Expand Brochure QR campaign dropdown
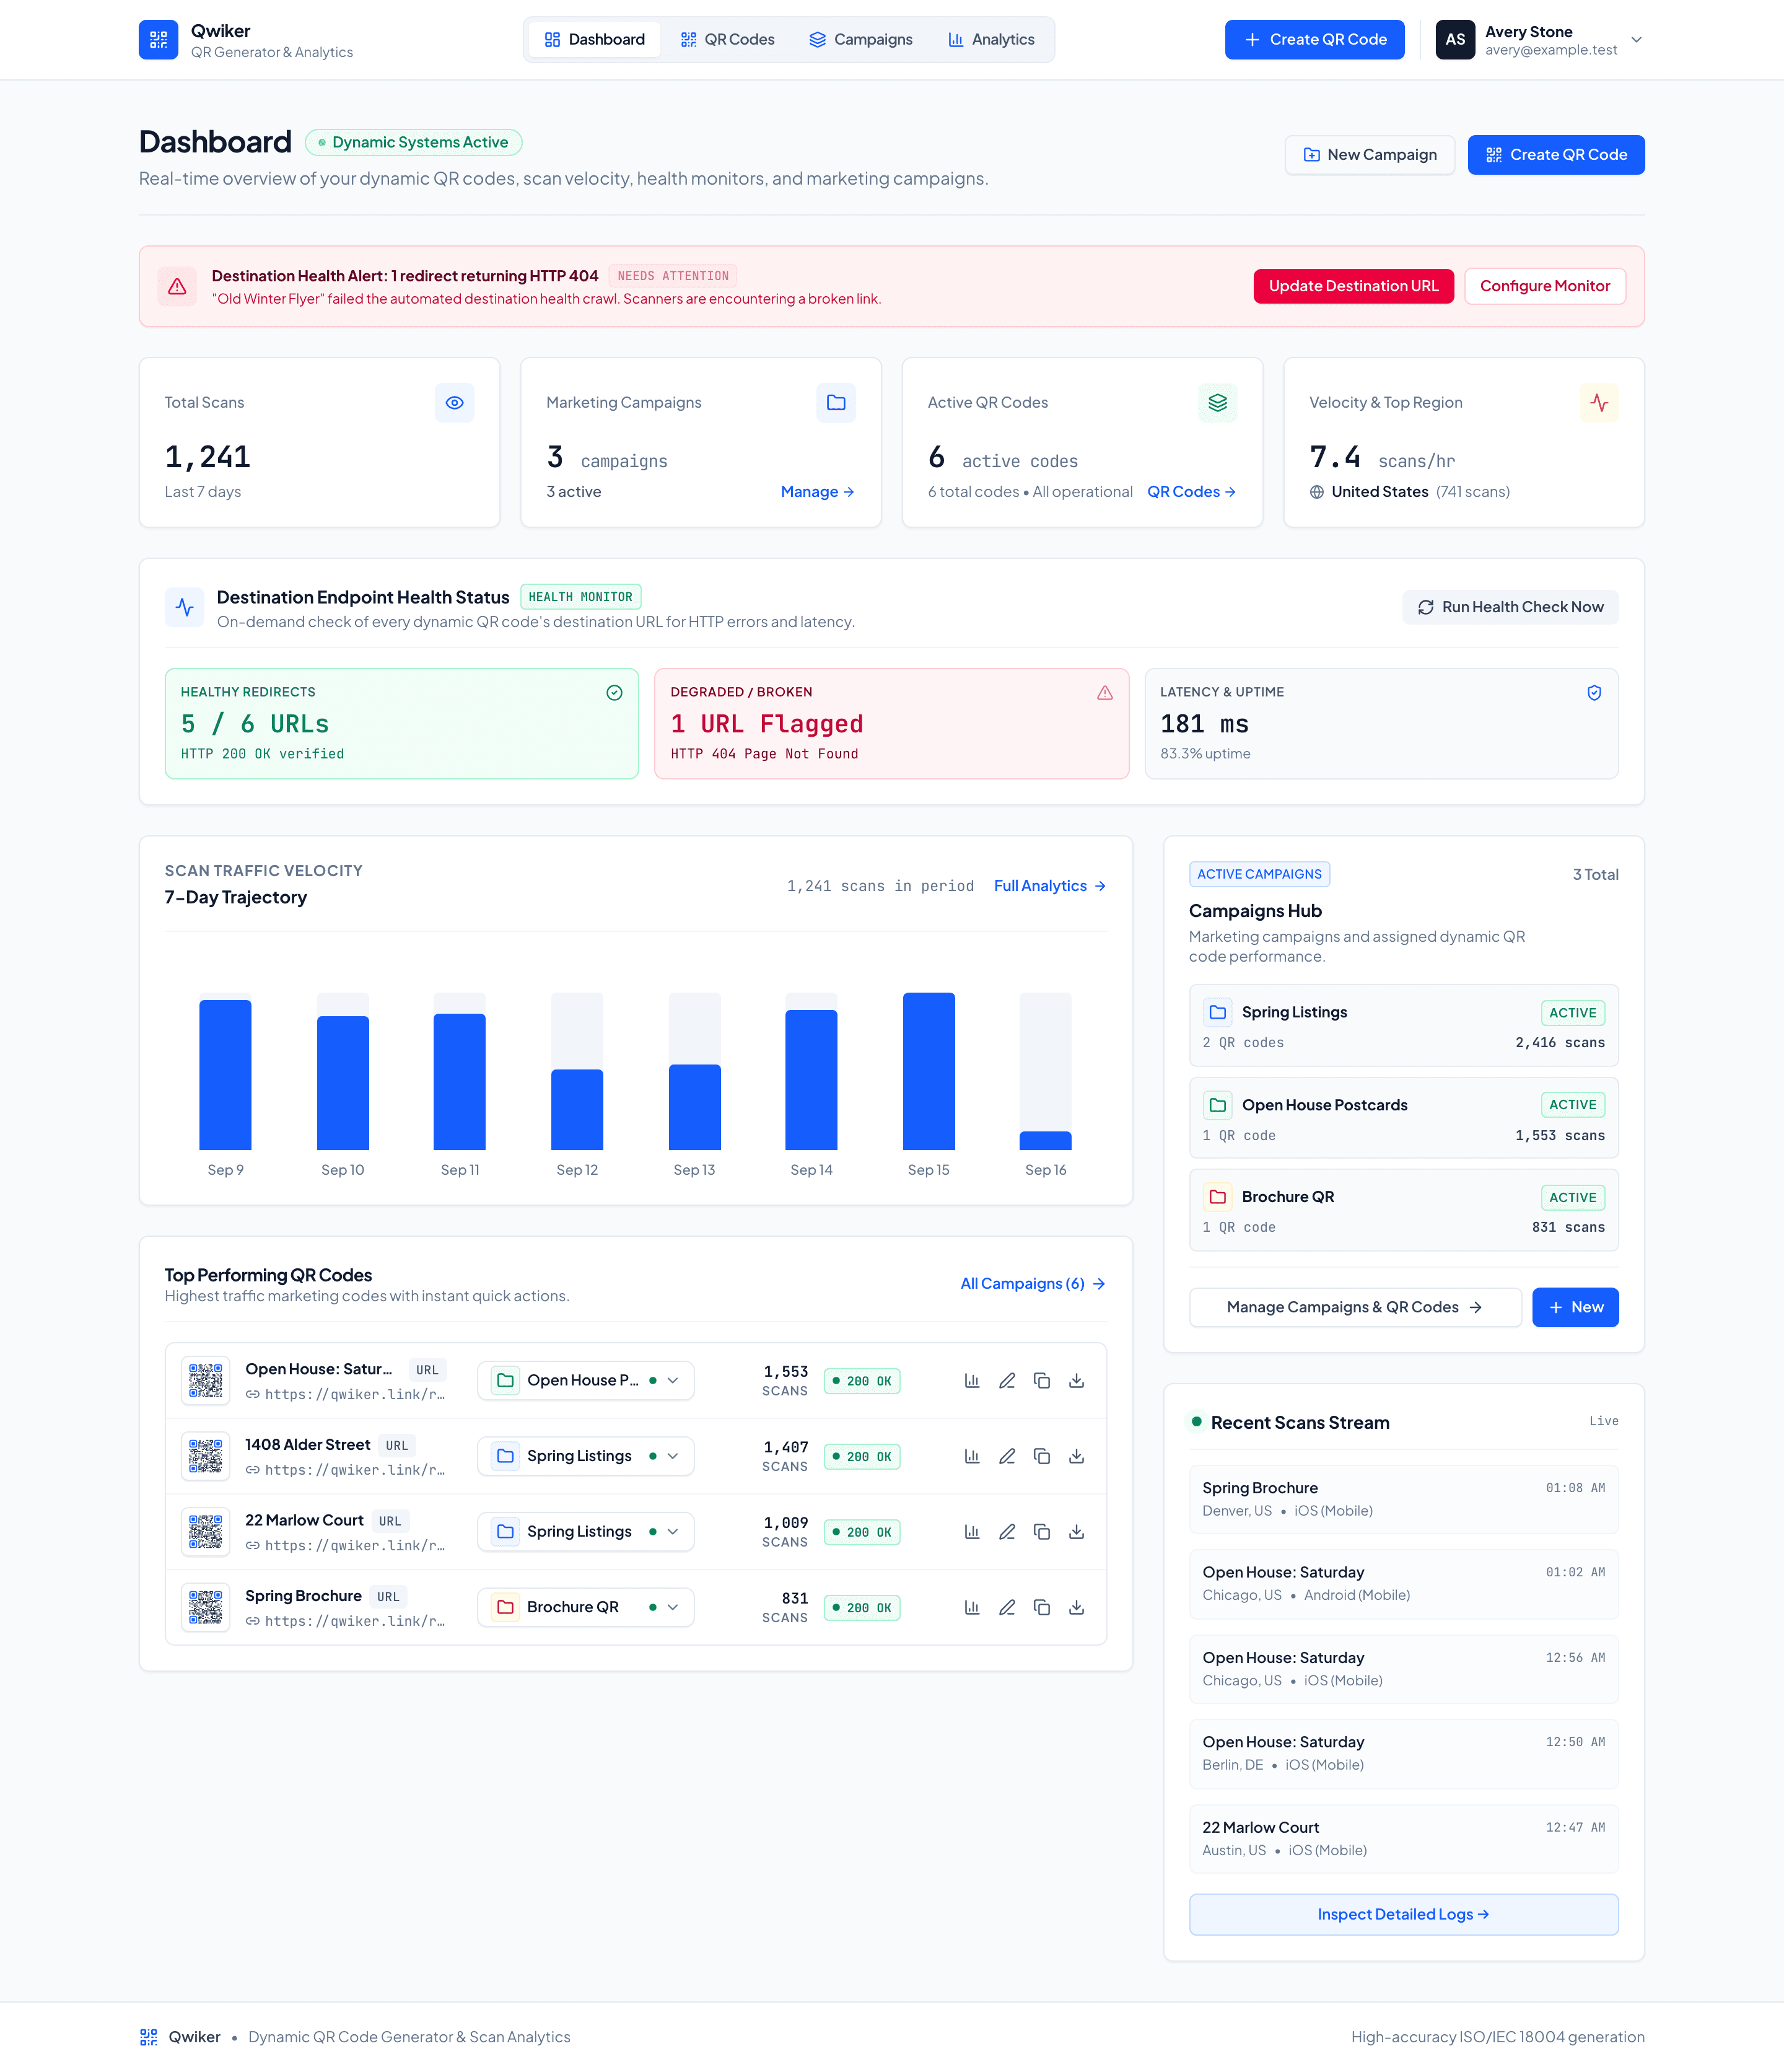Screen dimensions: 1784x2072 point(585,1608)
